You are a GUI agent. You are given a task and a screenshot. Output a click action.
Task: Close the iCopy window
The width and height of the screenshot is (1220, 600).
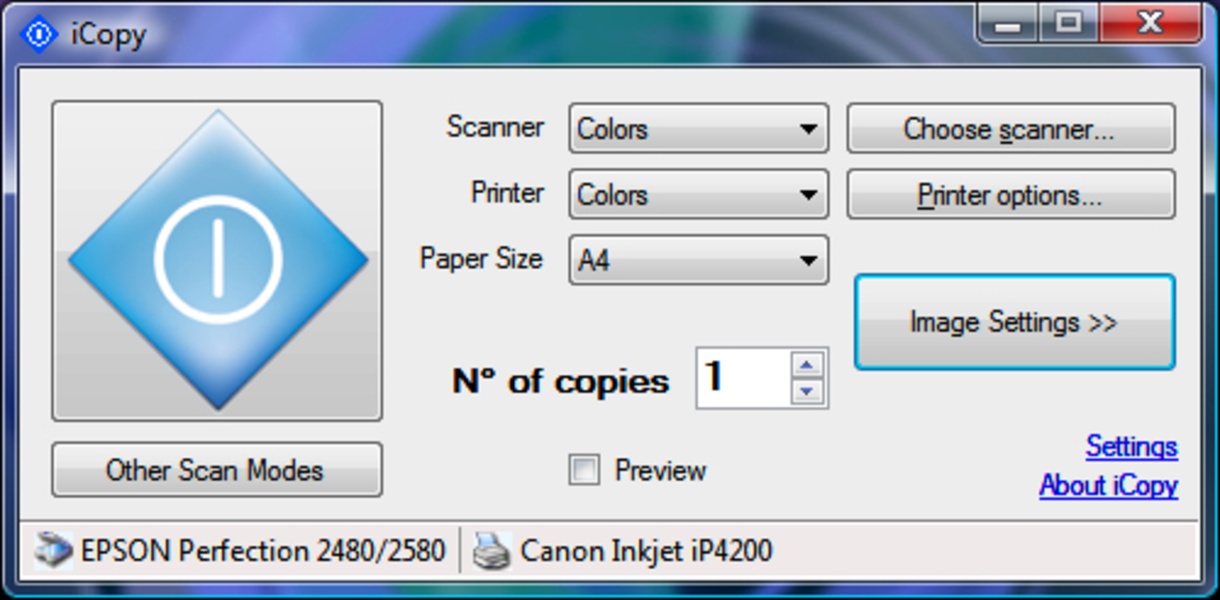tap(1151, 23)
